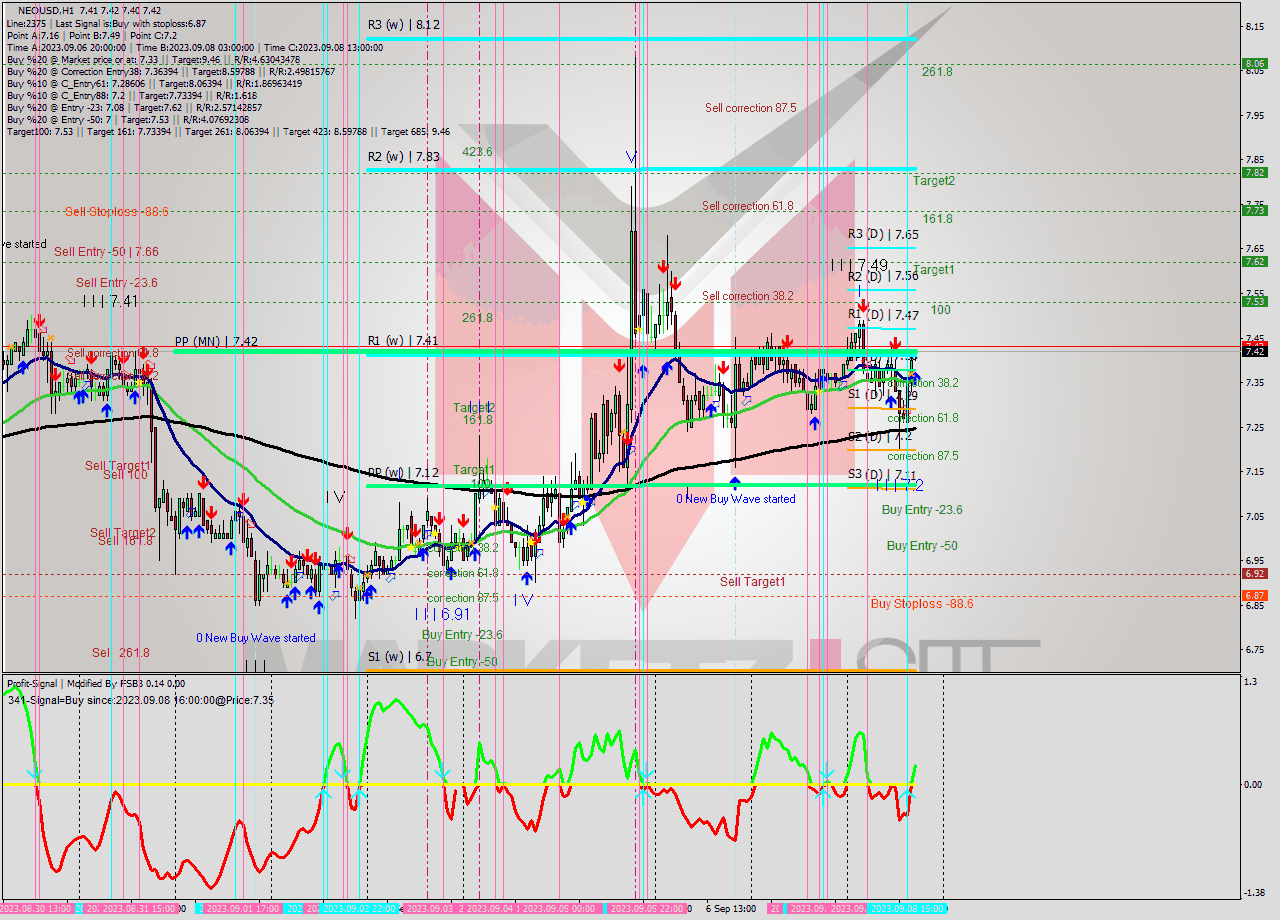Select the 'R1 (w) | 7.41' pivot label
The height and width of the screenshot is (920, 1280).
403,340
